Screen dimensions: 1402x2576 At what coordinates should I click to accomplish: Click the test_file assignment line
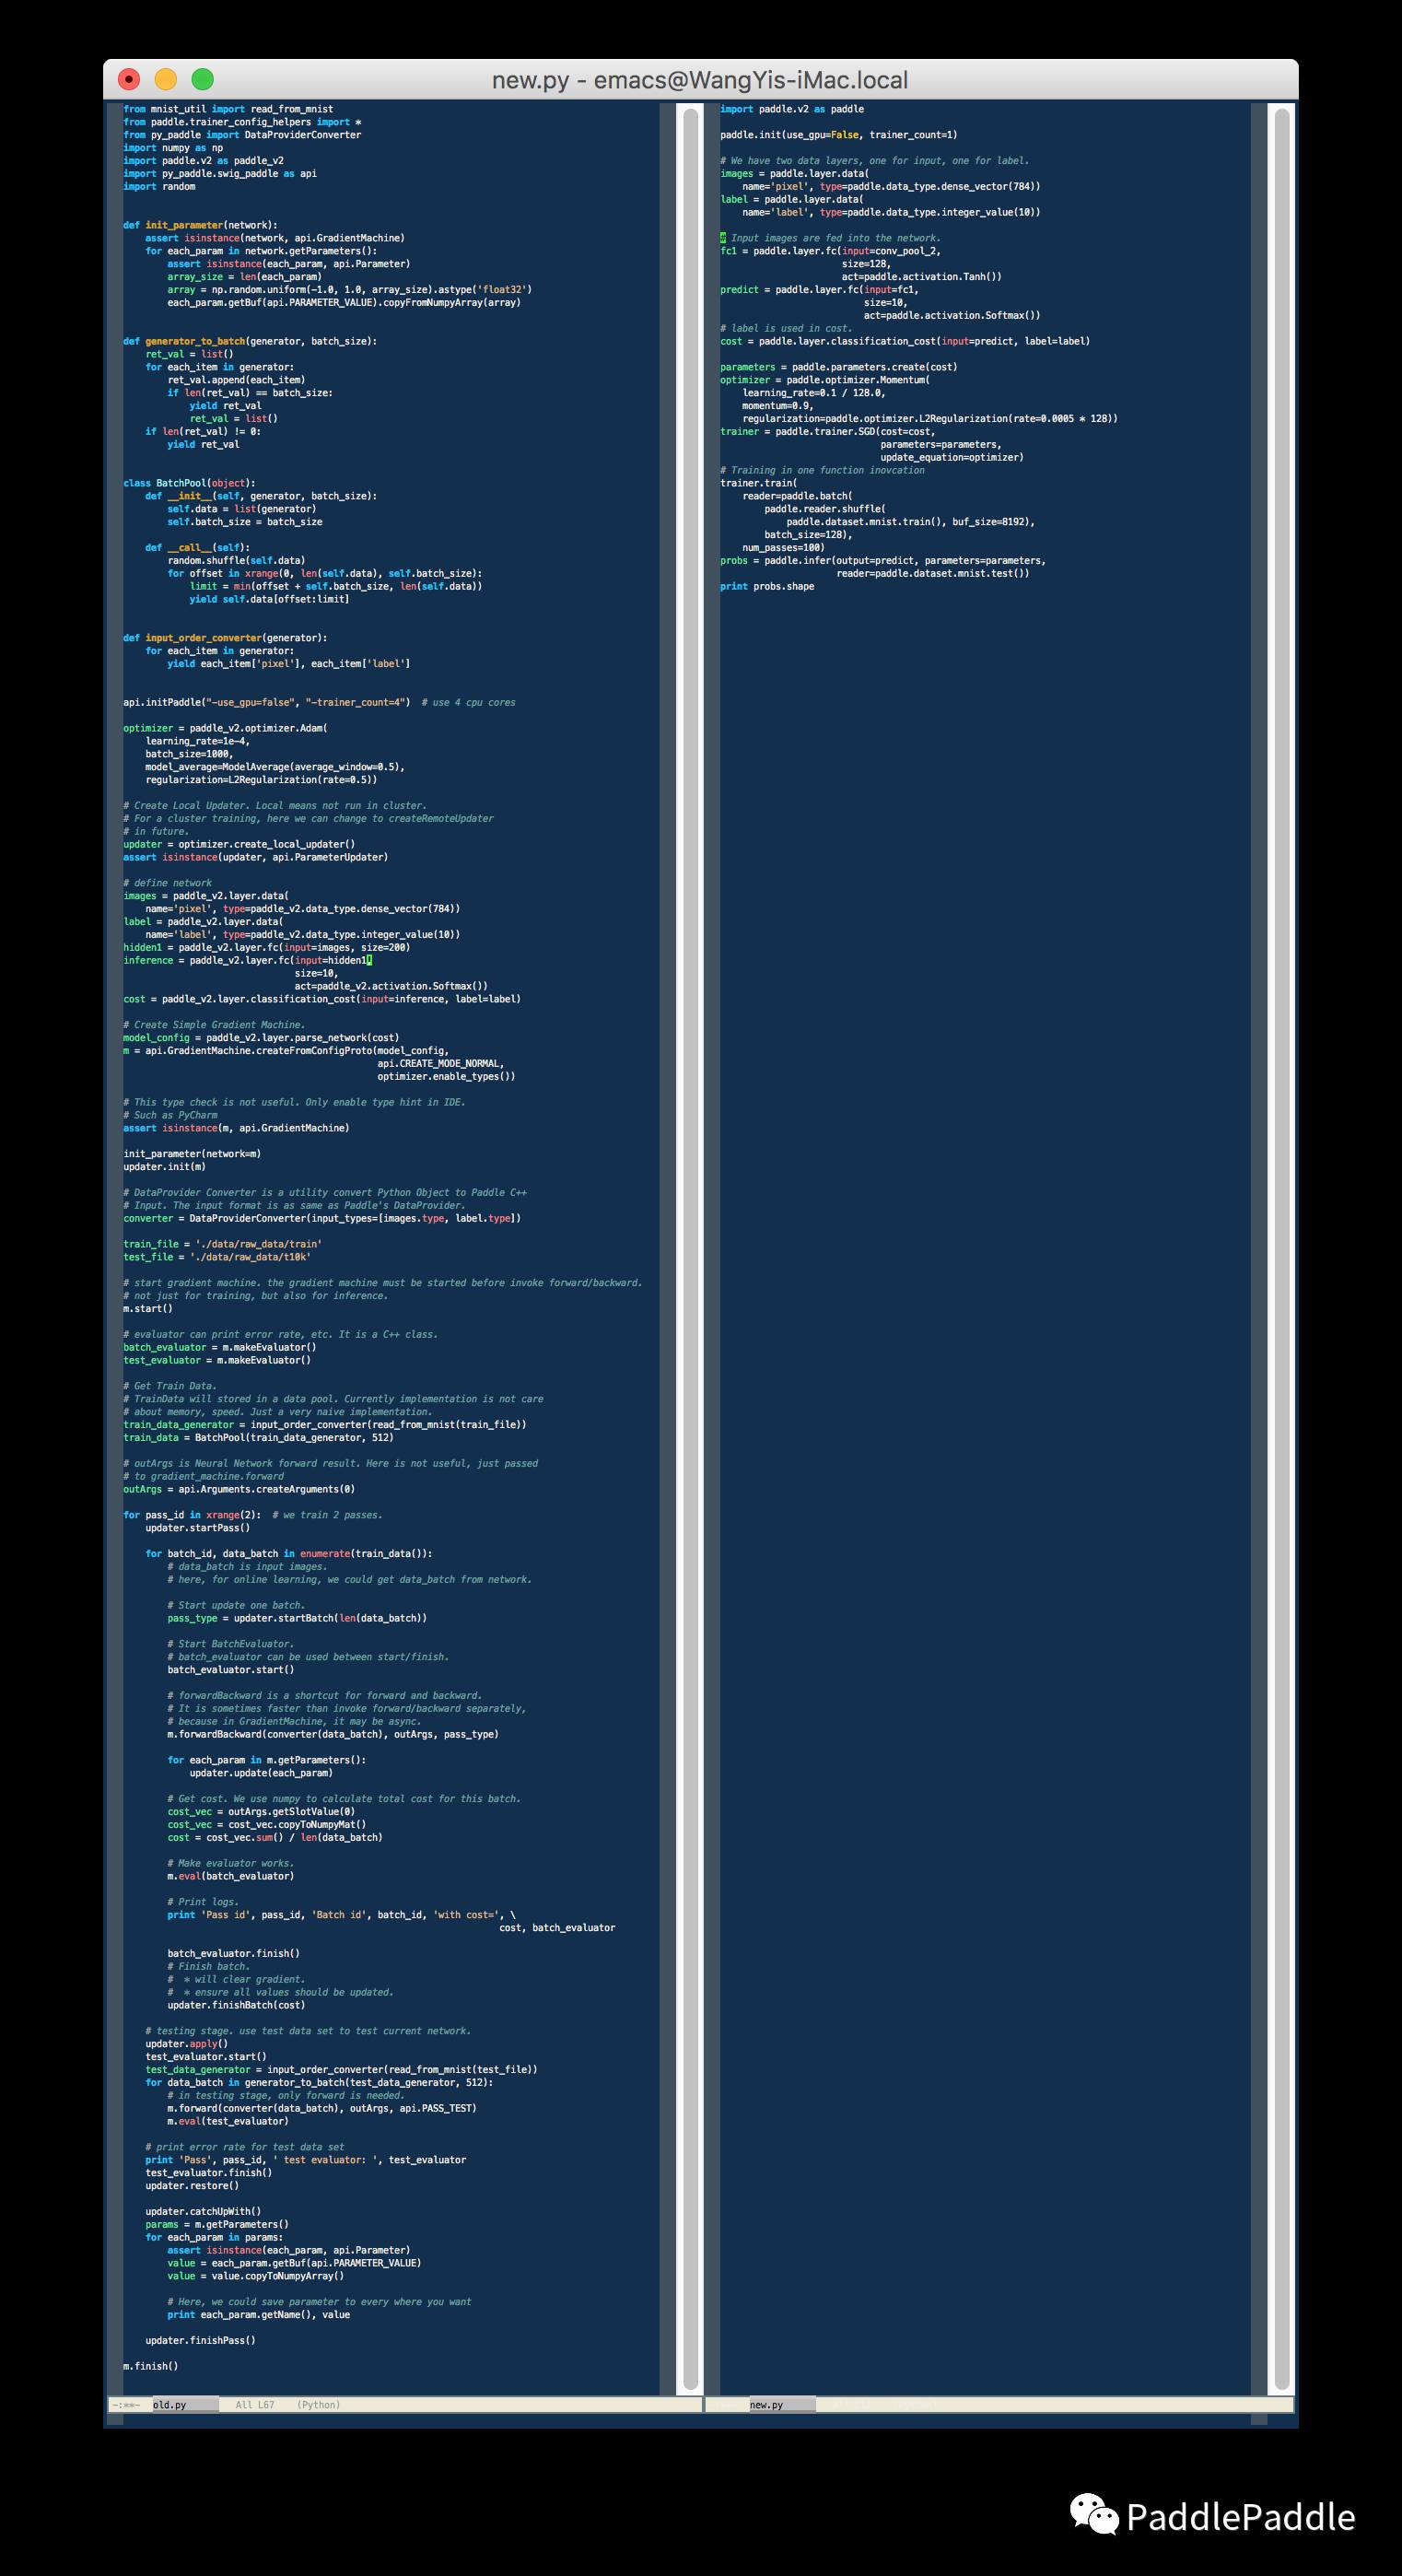click(x=217, y=1257)
